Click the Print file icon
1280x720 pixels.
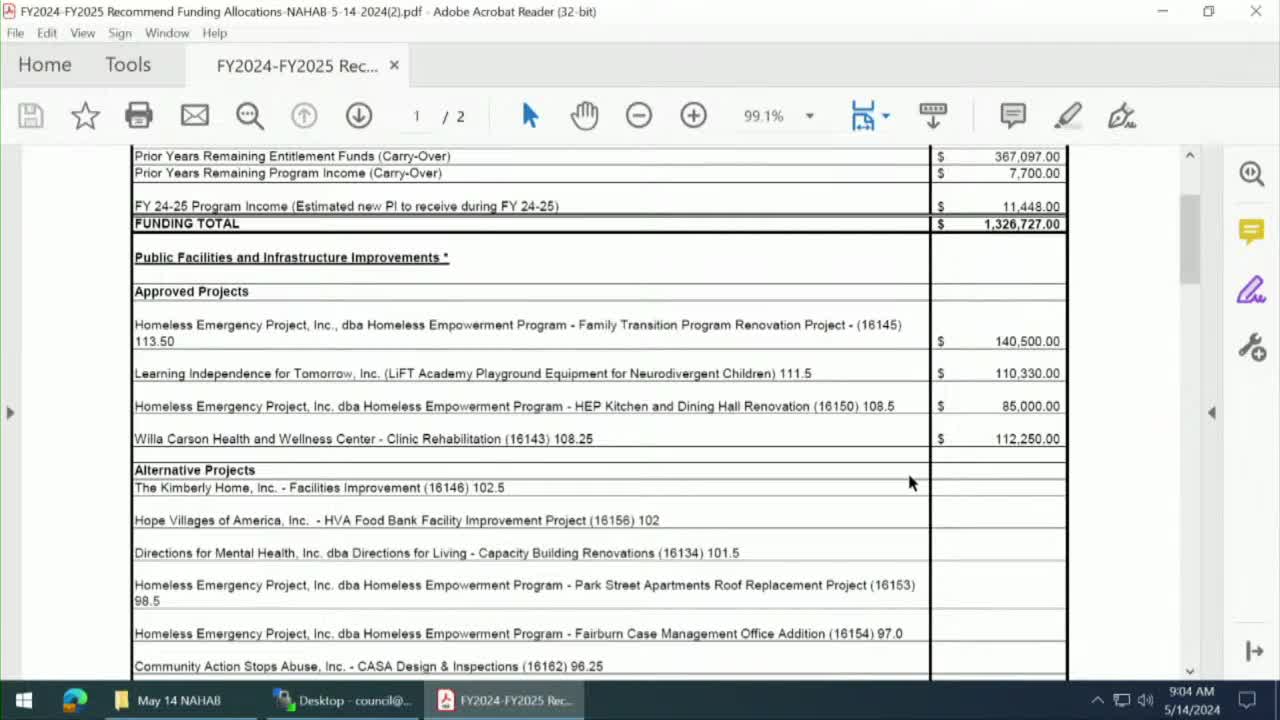(139, 116)
